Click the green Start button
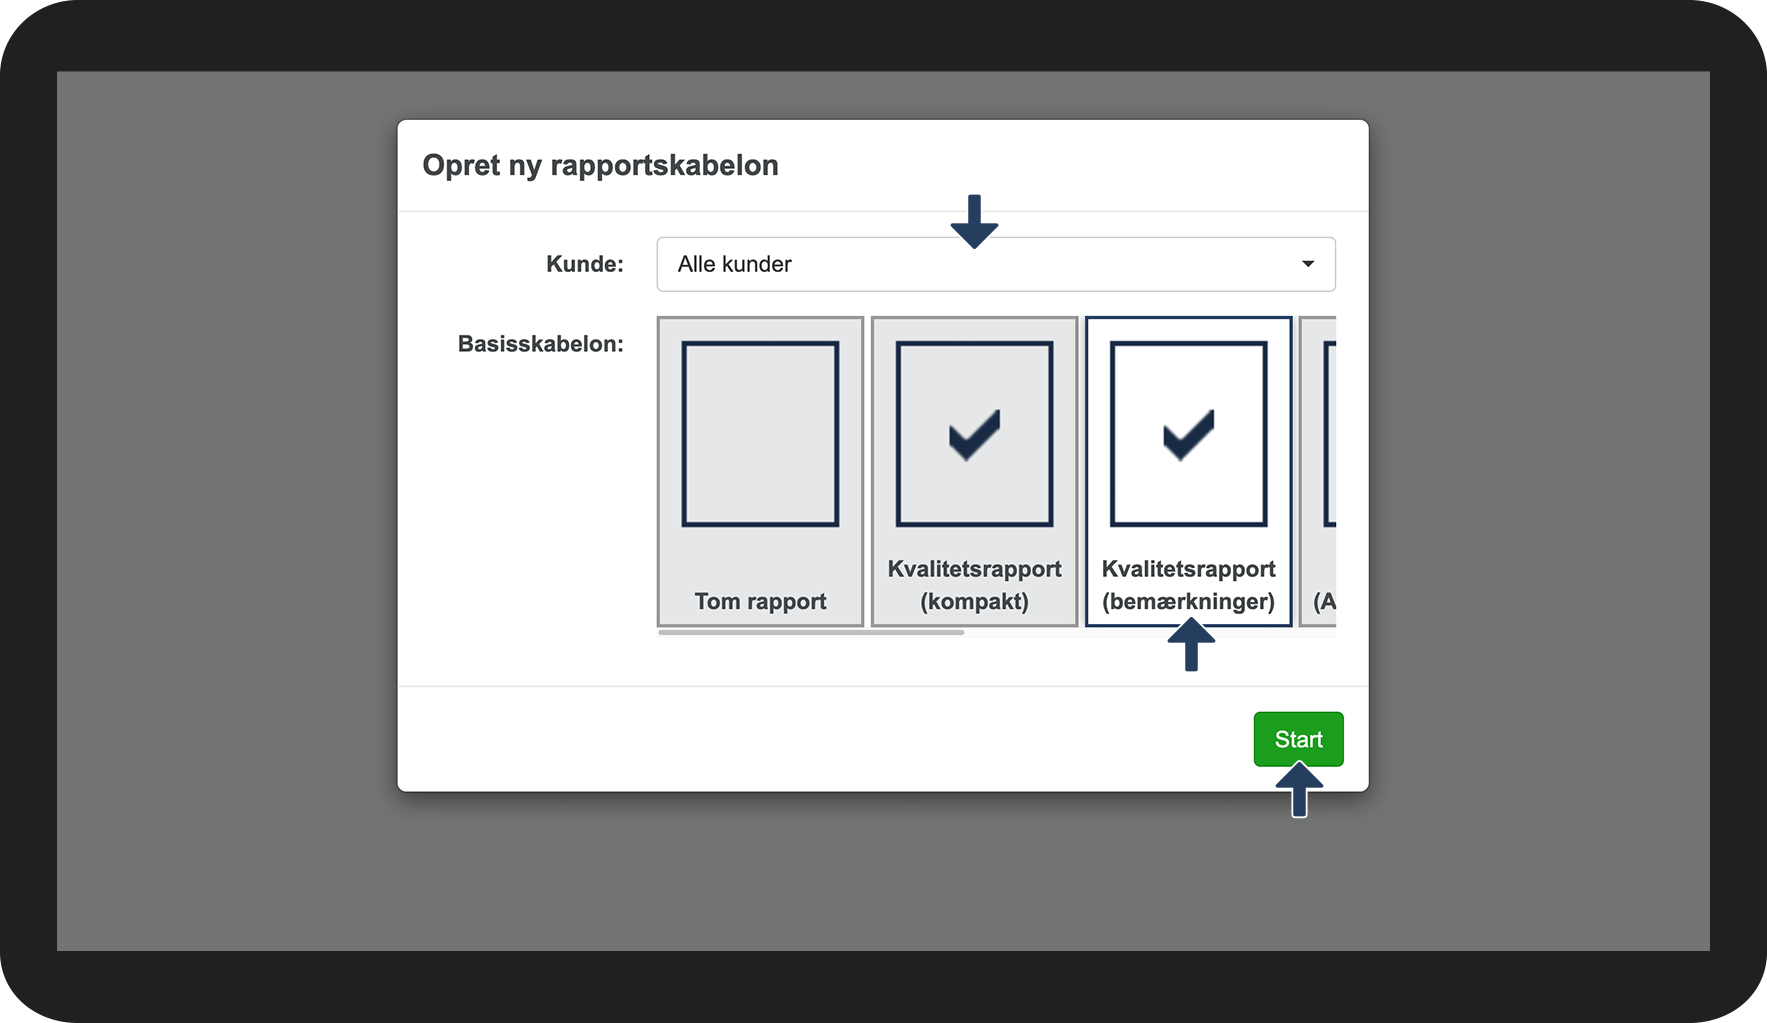Screen dimensions: 1767x1023 click(1298, 739)
